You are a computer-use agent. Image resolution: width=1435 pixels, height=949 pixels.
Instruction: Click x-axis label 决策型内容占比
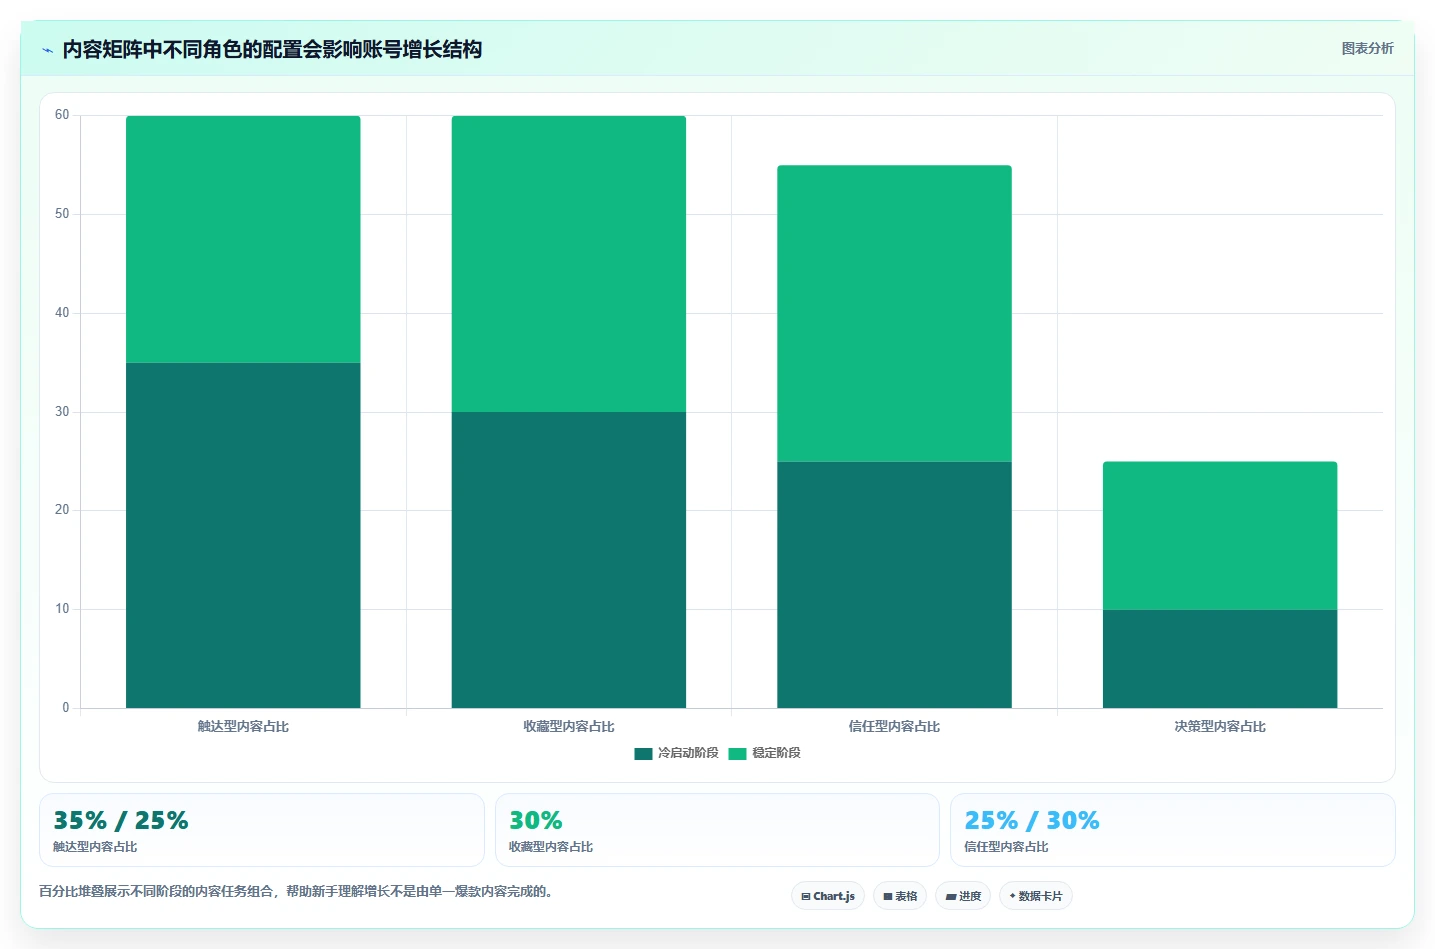coord(1220,727)
